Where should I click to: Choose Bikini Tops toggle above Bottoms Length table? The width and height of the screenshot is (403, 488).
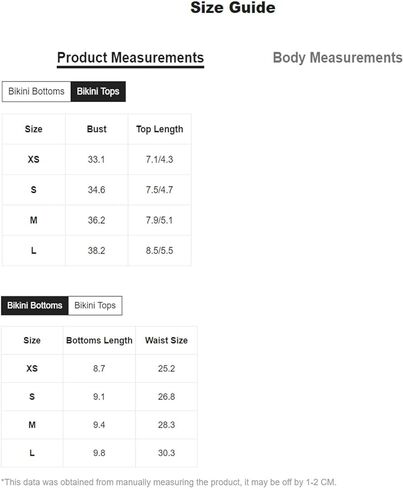(95, 305)
